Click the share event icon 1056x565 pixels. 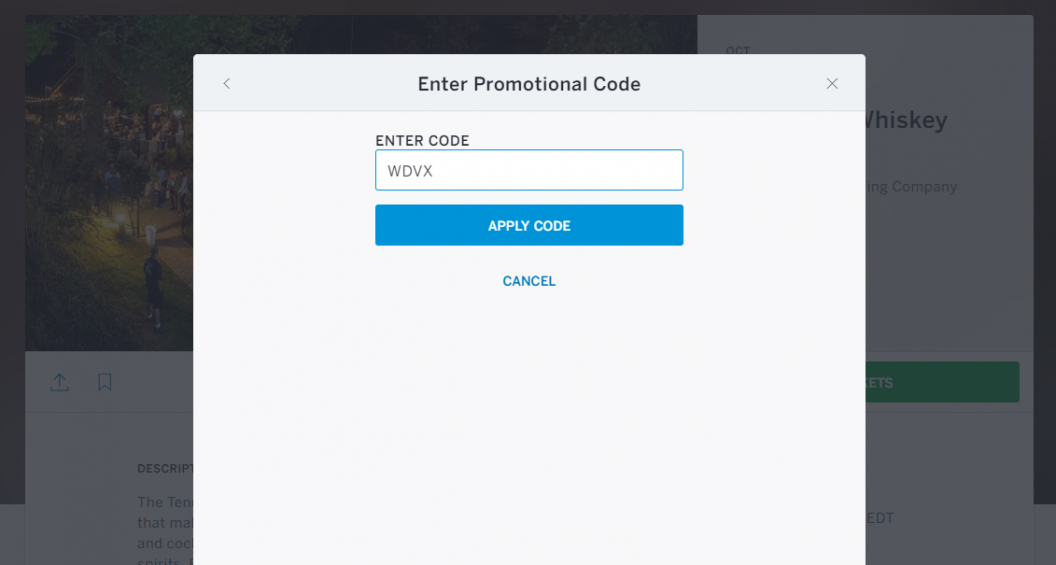pos(60,382)
